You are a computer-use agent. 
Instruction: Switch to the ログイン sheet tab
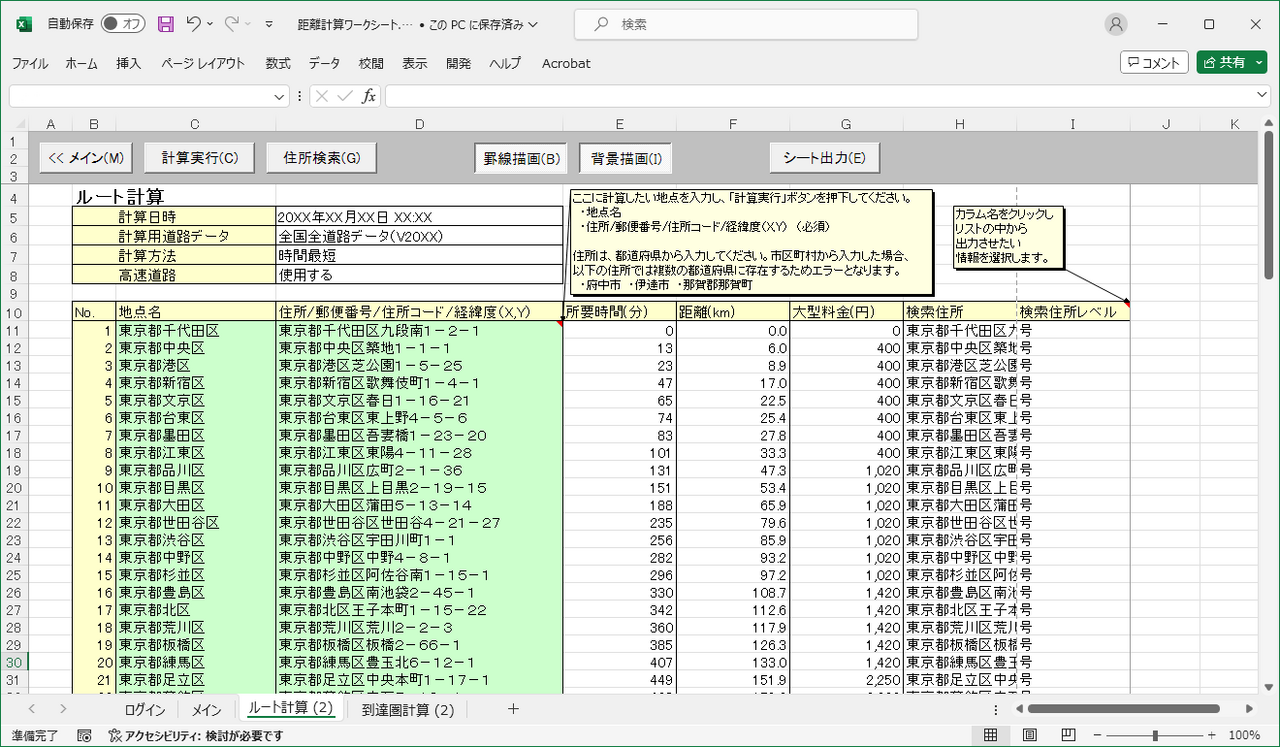coord(145,710)
